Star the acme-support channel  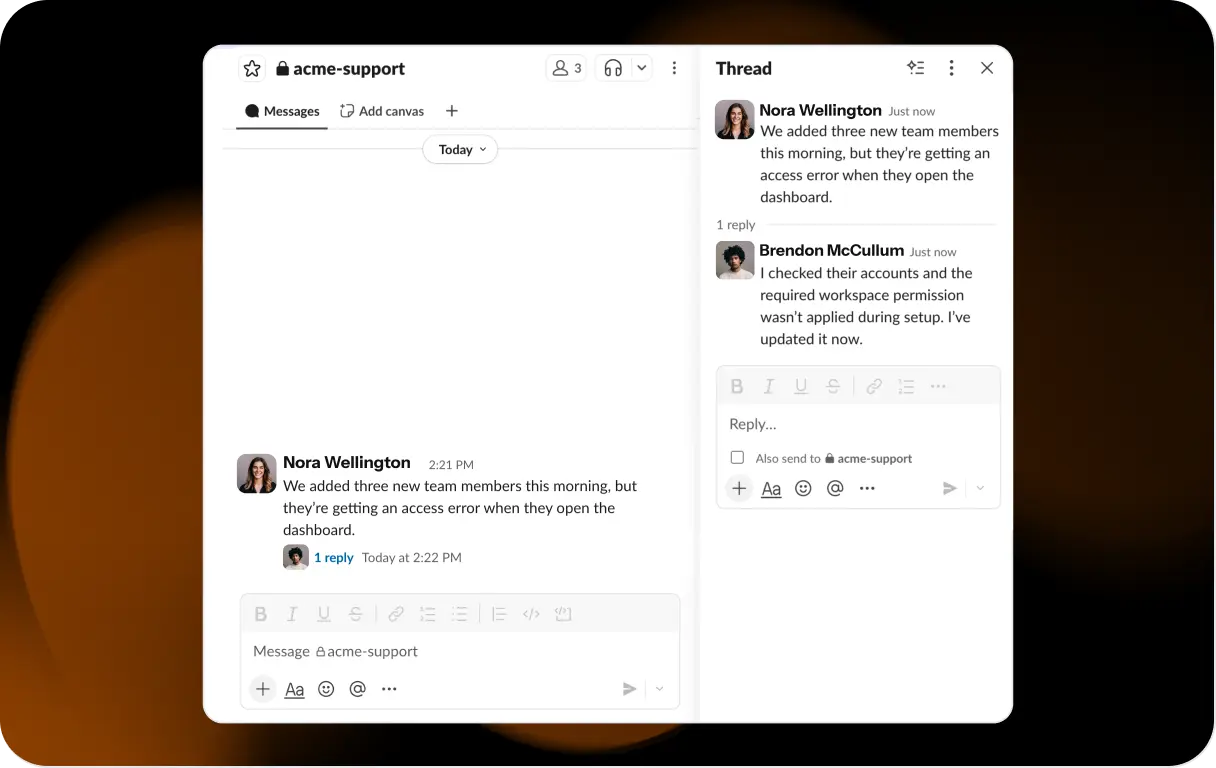[252, 68]
